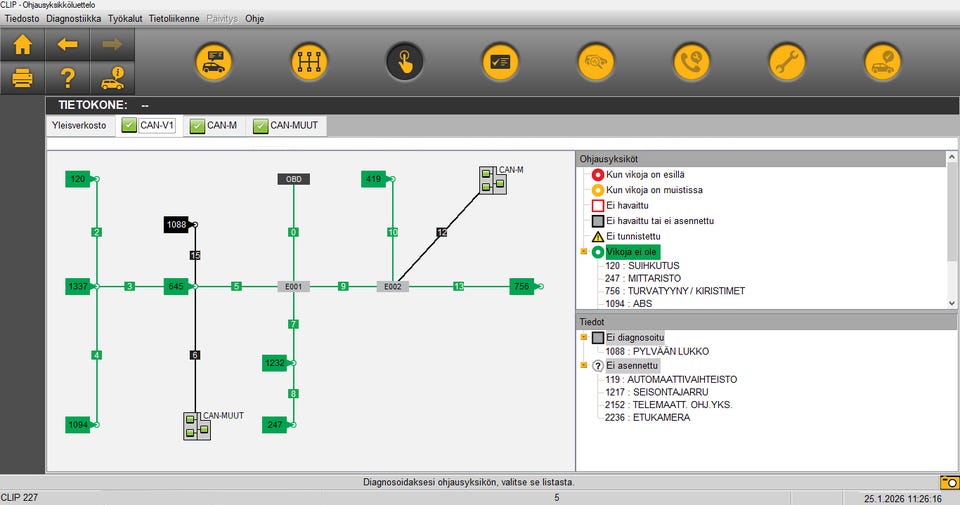
Task: Open vehicle information icon with person and car
Action: [112, 78]
